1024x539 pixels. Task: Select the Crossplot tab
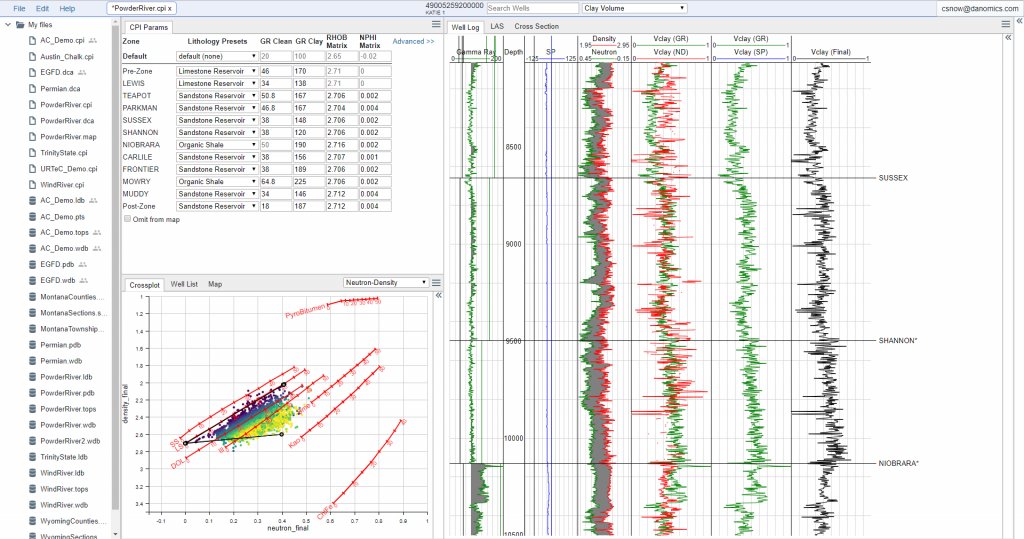[144, 285]
